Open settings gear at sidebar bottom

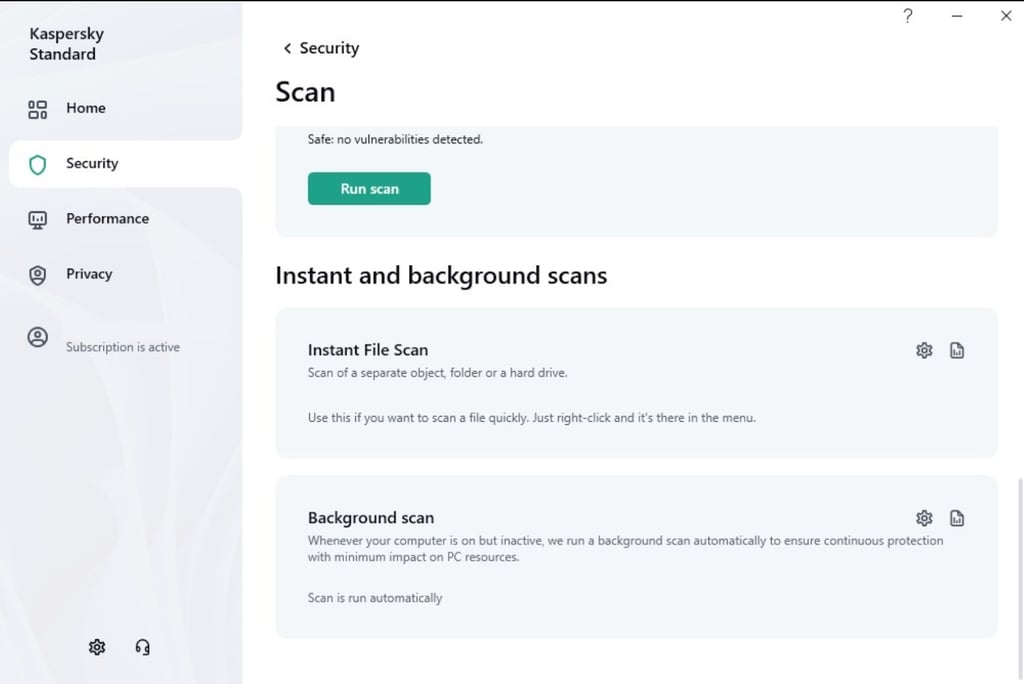97,647
